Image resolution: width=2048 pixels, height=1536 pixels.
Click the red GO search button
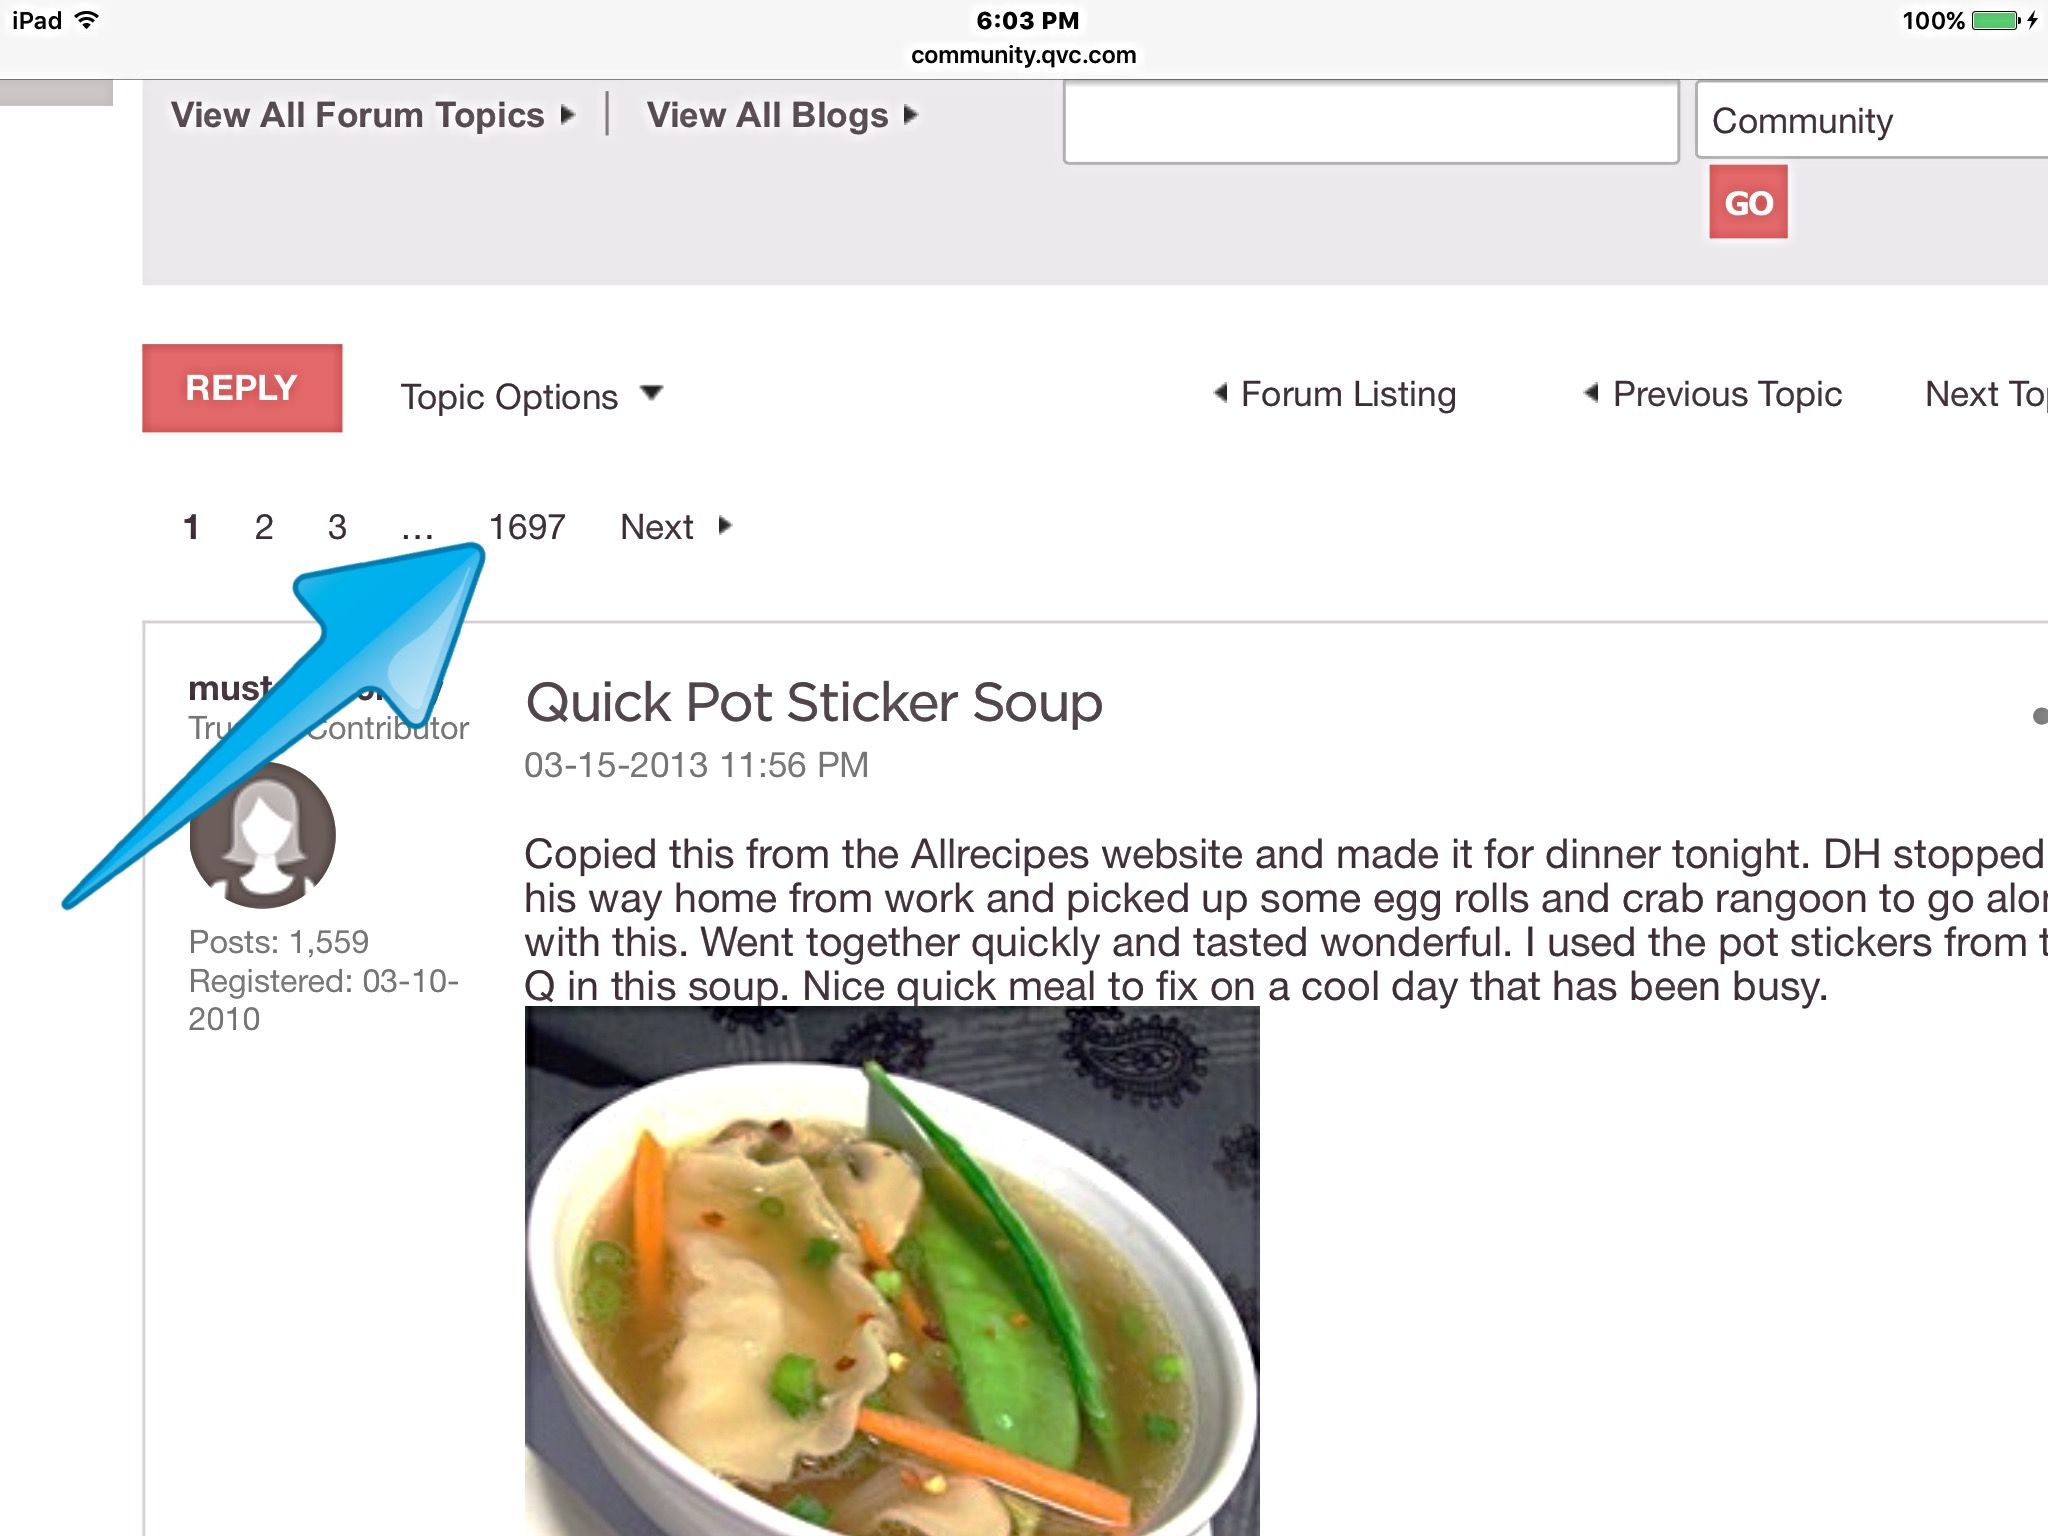1748,202
